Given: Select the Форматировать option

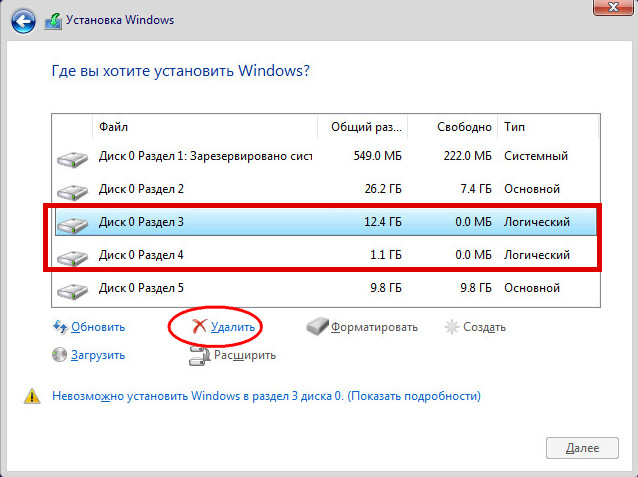Looking at the screenshot, I should (x=374, y=327).
